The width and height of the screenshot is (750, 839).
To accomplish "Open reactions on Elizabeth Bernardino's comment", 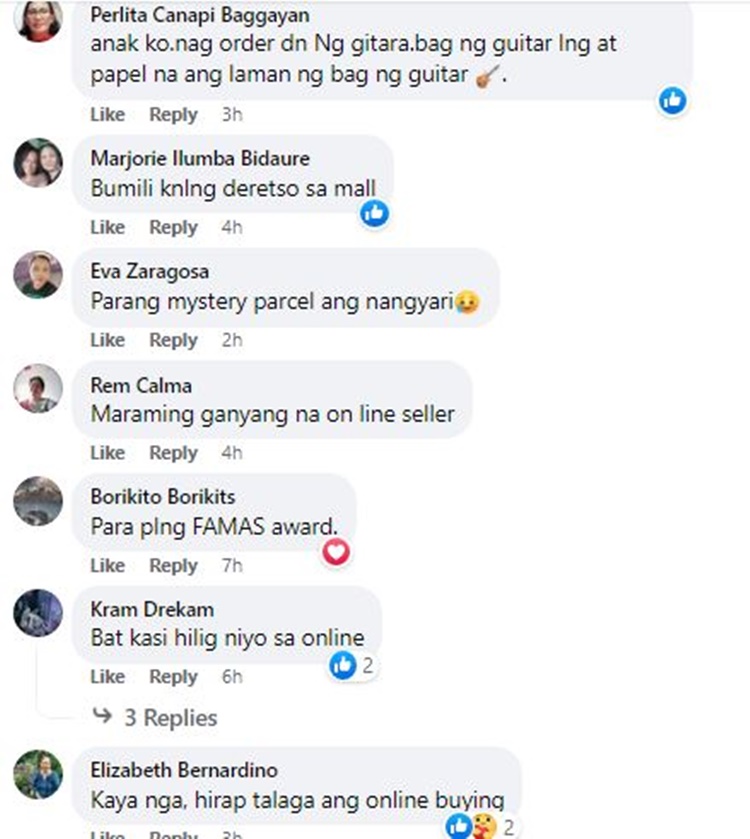I will pos(480,827).
